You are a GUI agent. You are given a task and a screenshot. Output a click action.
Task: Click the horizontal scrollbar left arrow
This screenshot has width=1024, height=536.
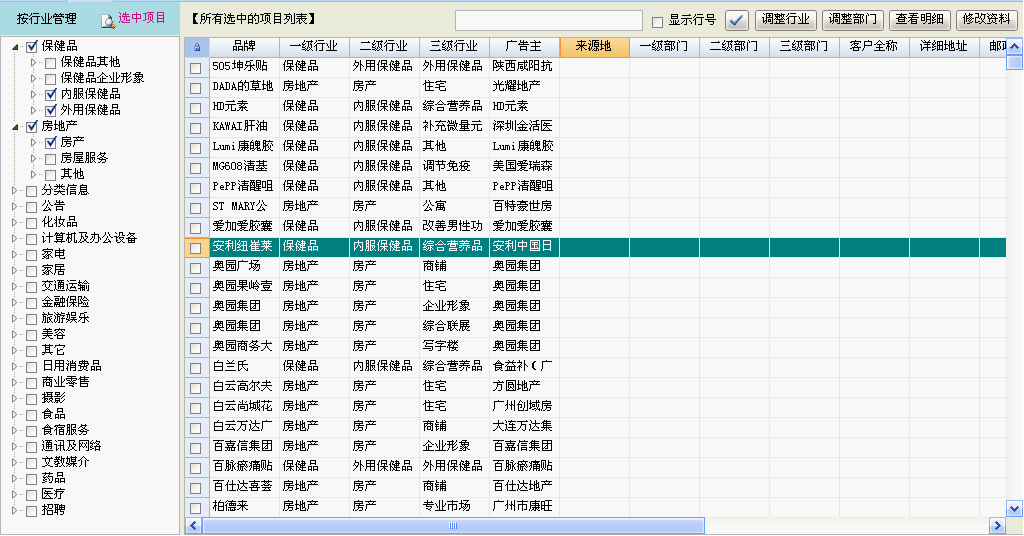click(x=193, y=526)
